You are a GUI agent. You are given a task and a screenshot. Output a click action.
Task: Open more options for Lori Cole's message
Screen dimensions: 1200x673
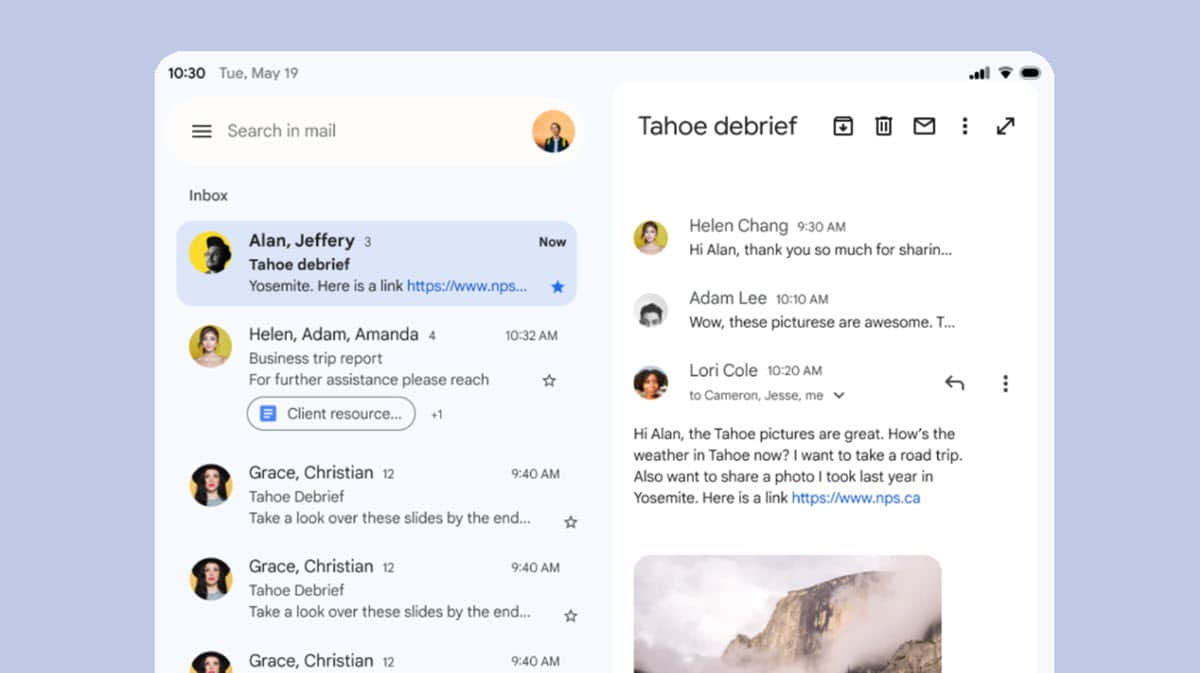tap(1005, 383)
